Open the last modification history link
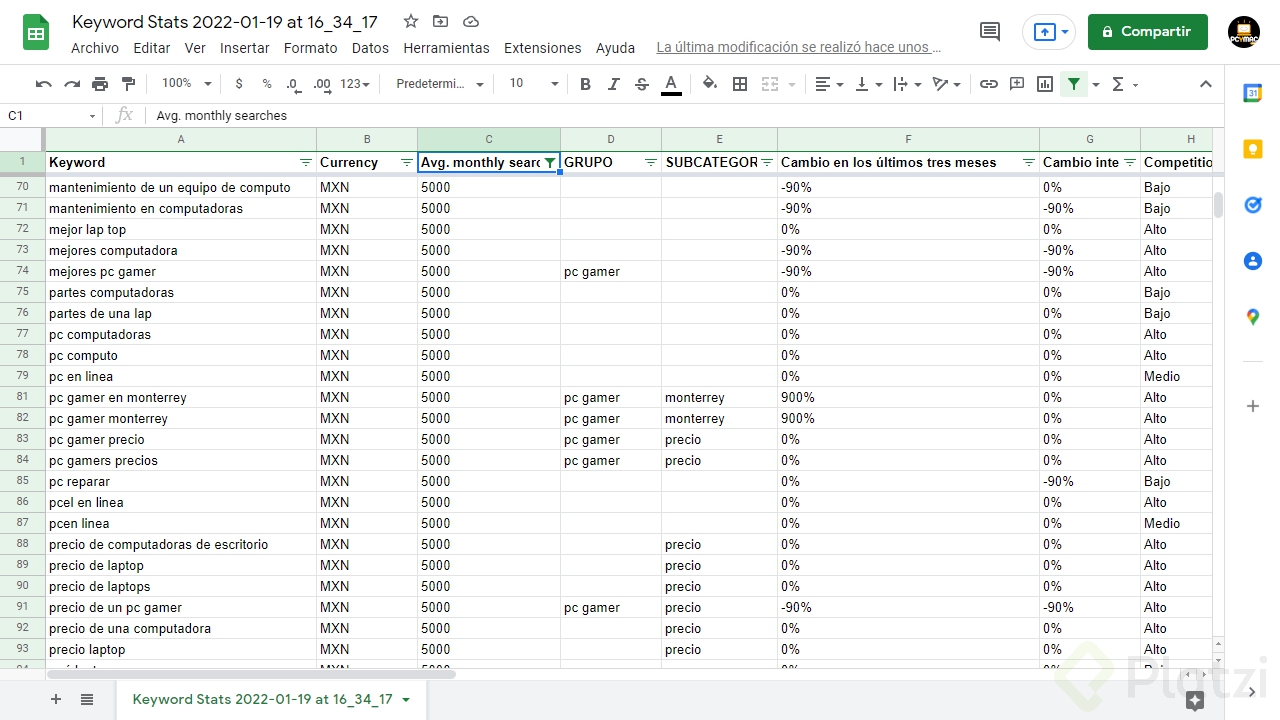Image resolution: width=1280 pixels, height=720 pixels. coord(798,48)
